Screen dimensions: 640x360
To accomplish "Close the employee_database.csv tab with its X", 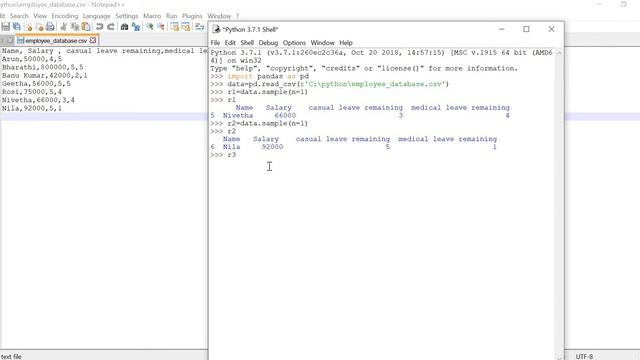I will [x=93, y=40].
